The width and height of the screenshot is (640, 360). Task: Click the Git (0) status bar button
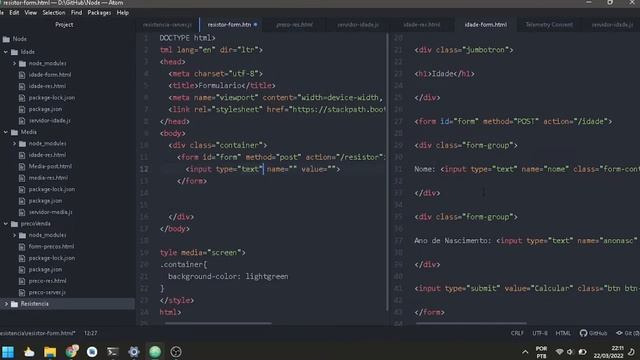(628, 333)
